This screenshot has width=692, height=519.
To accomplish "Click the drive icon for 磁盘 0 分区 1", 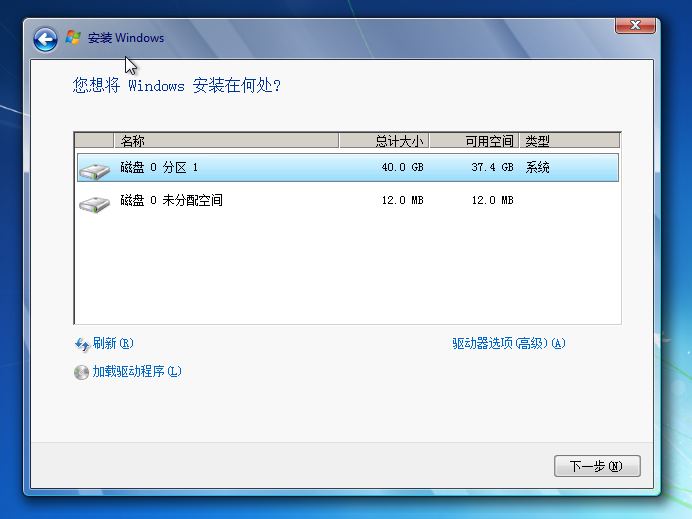I will 94,171.
